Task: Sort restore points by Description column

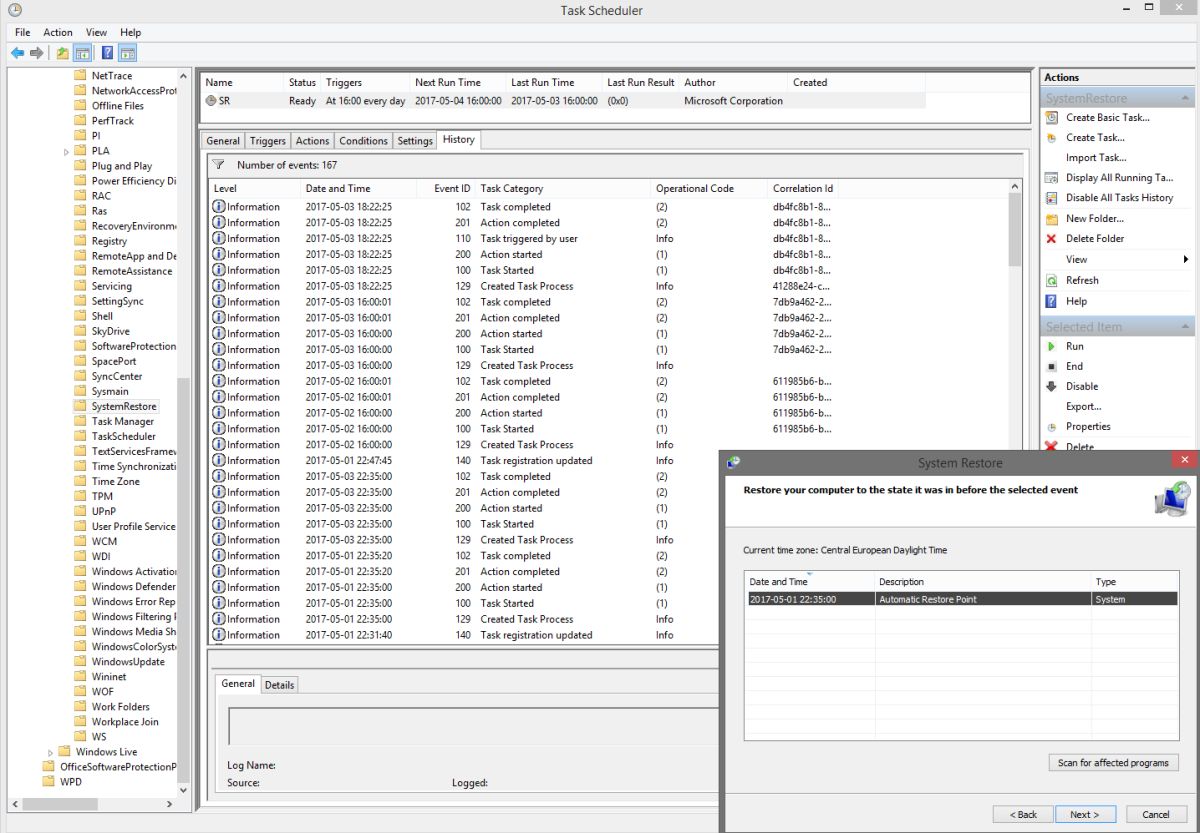Action: point(981,582)
